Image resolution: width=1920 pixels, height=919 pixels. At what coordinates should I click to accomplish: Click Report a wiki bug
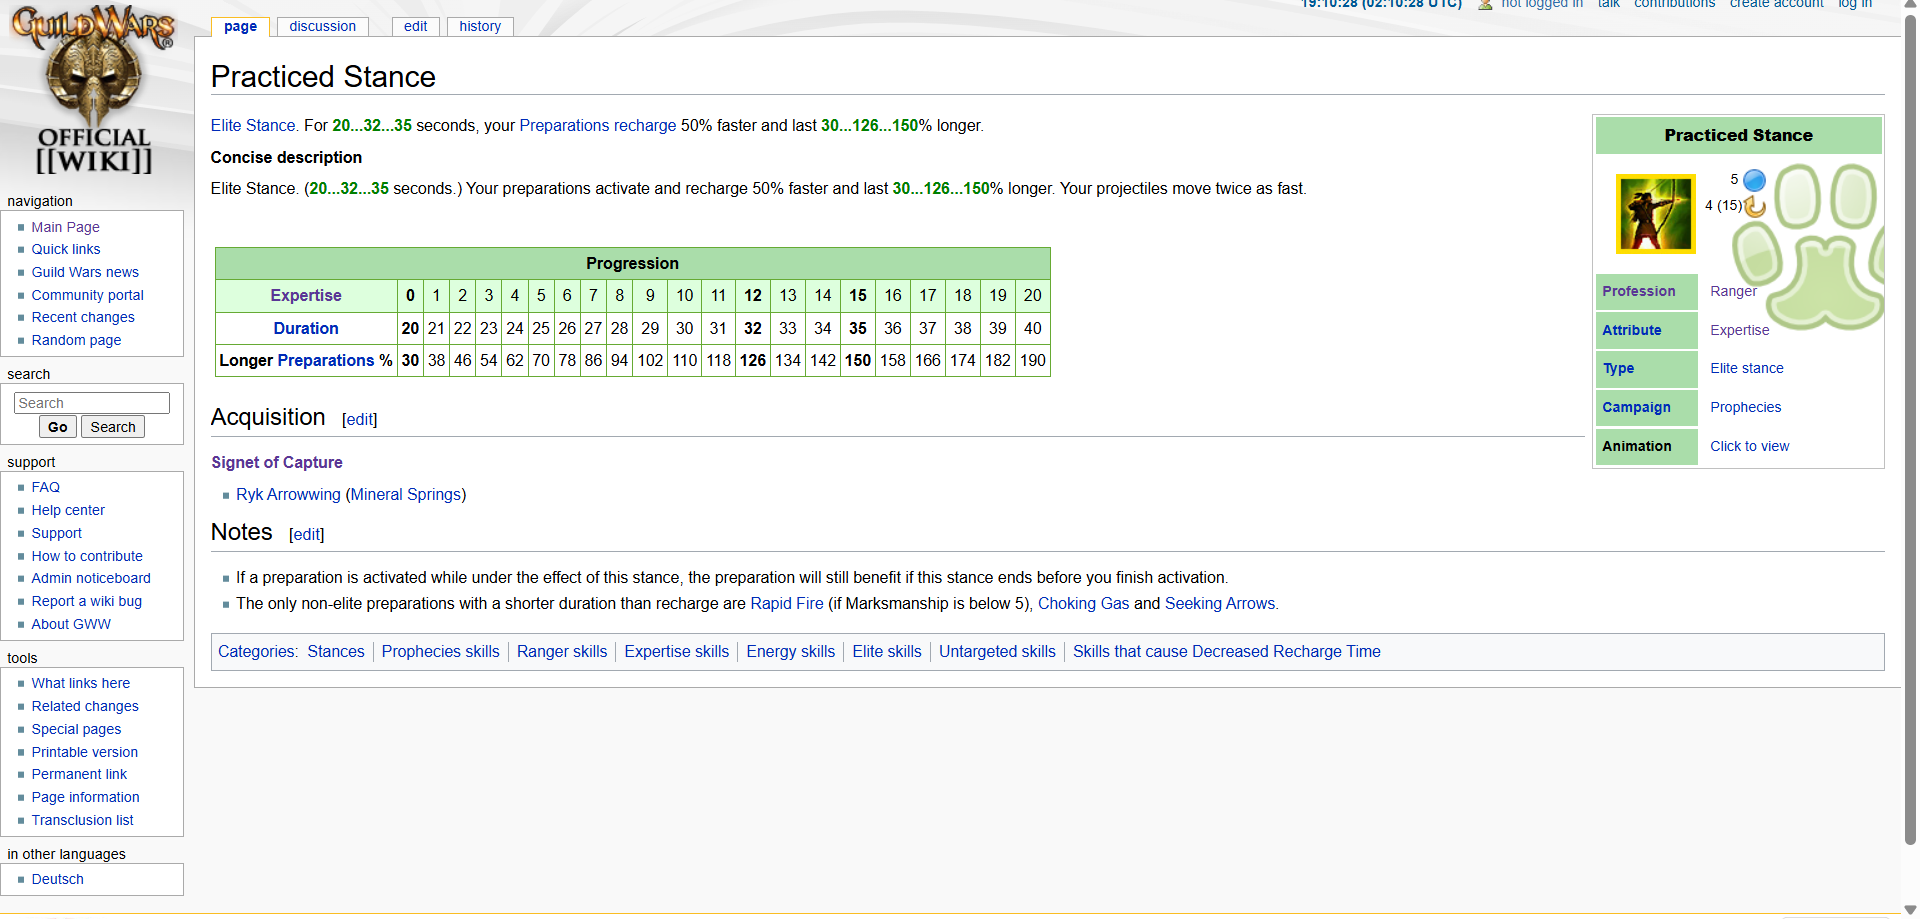click(87, 601)
